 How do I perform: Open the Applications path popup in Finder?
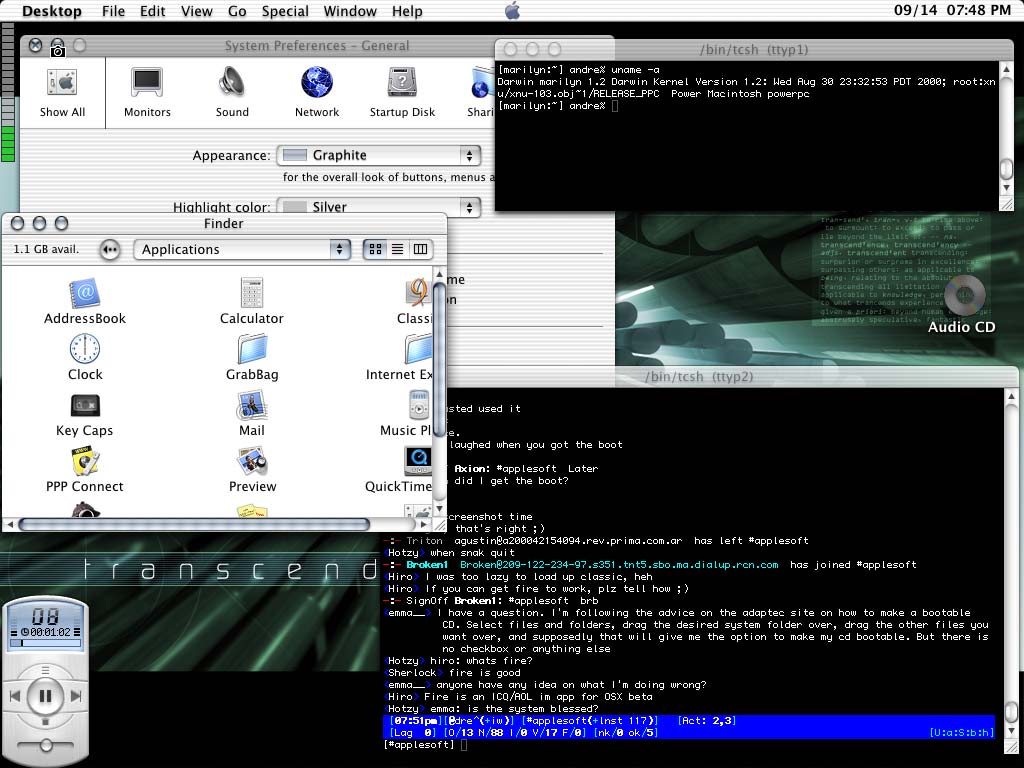click(242, 249)
